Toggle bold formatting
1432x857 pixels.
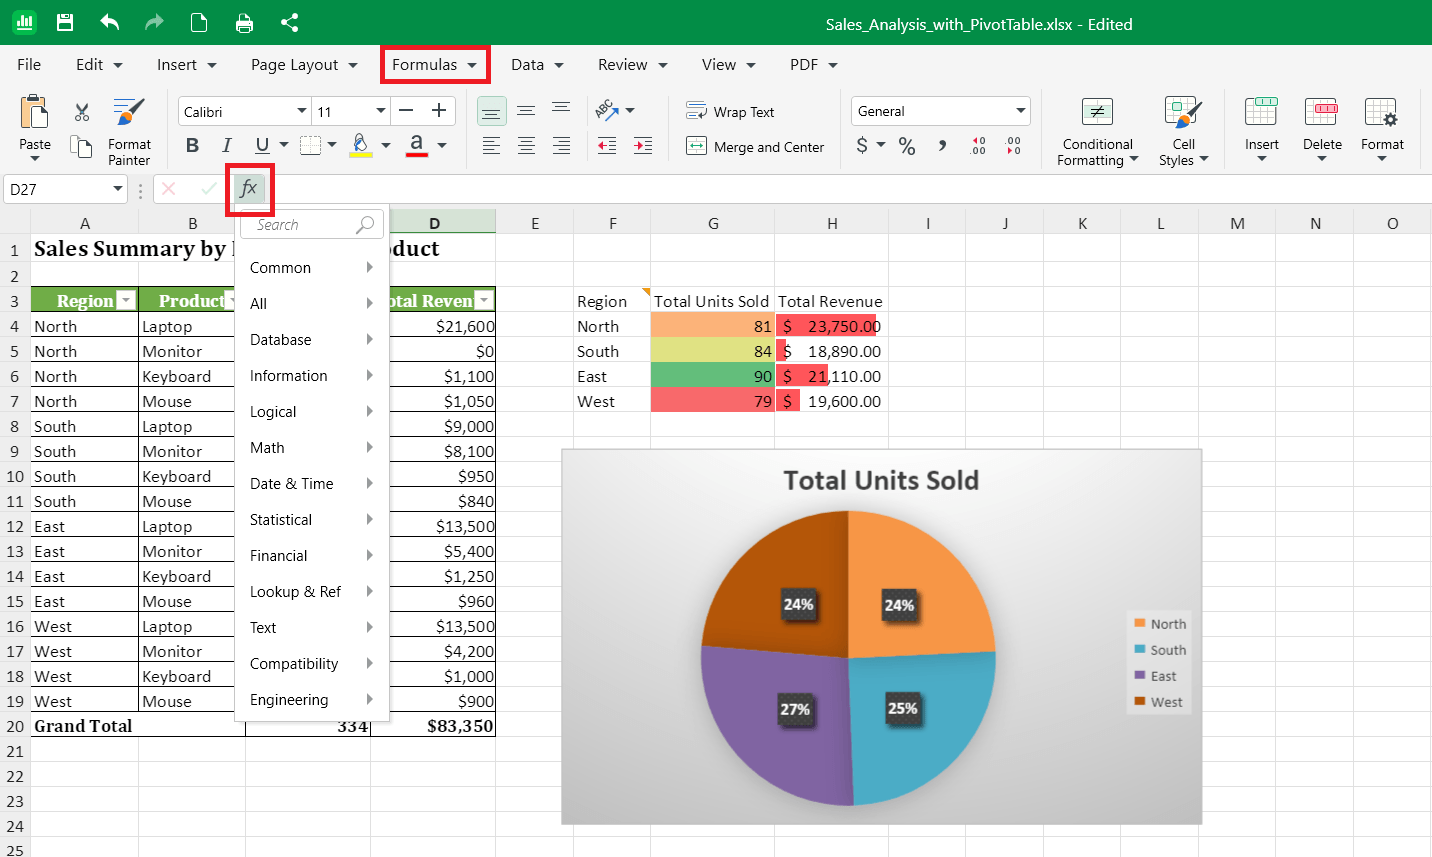coord(192,145)
